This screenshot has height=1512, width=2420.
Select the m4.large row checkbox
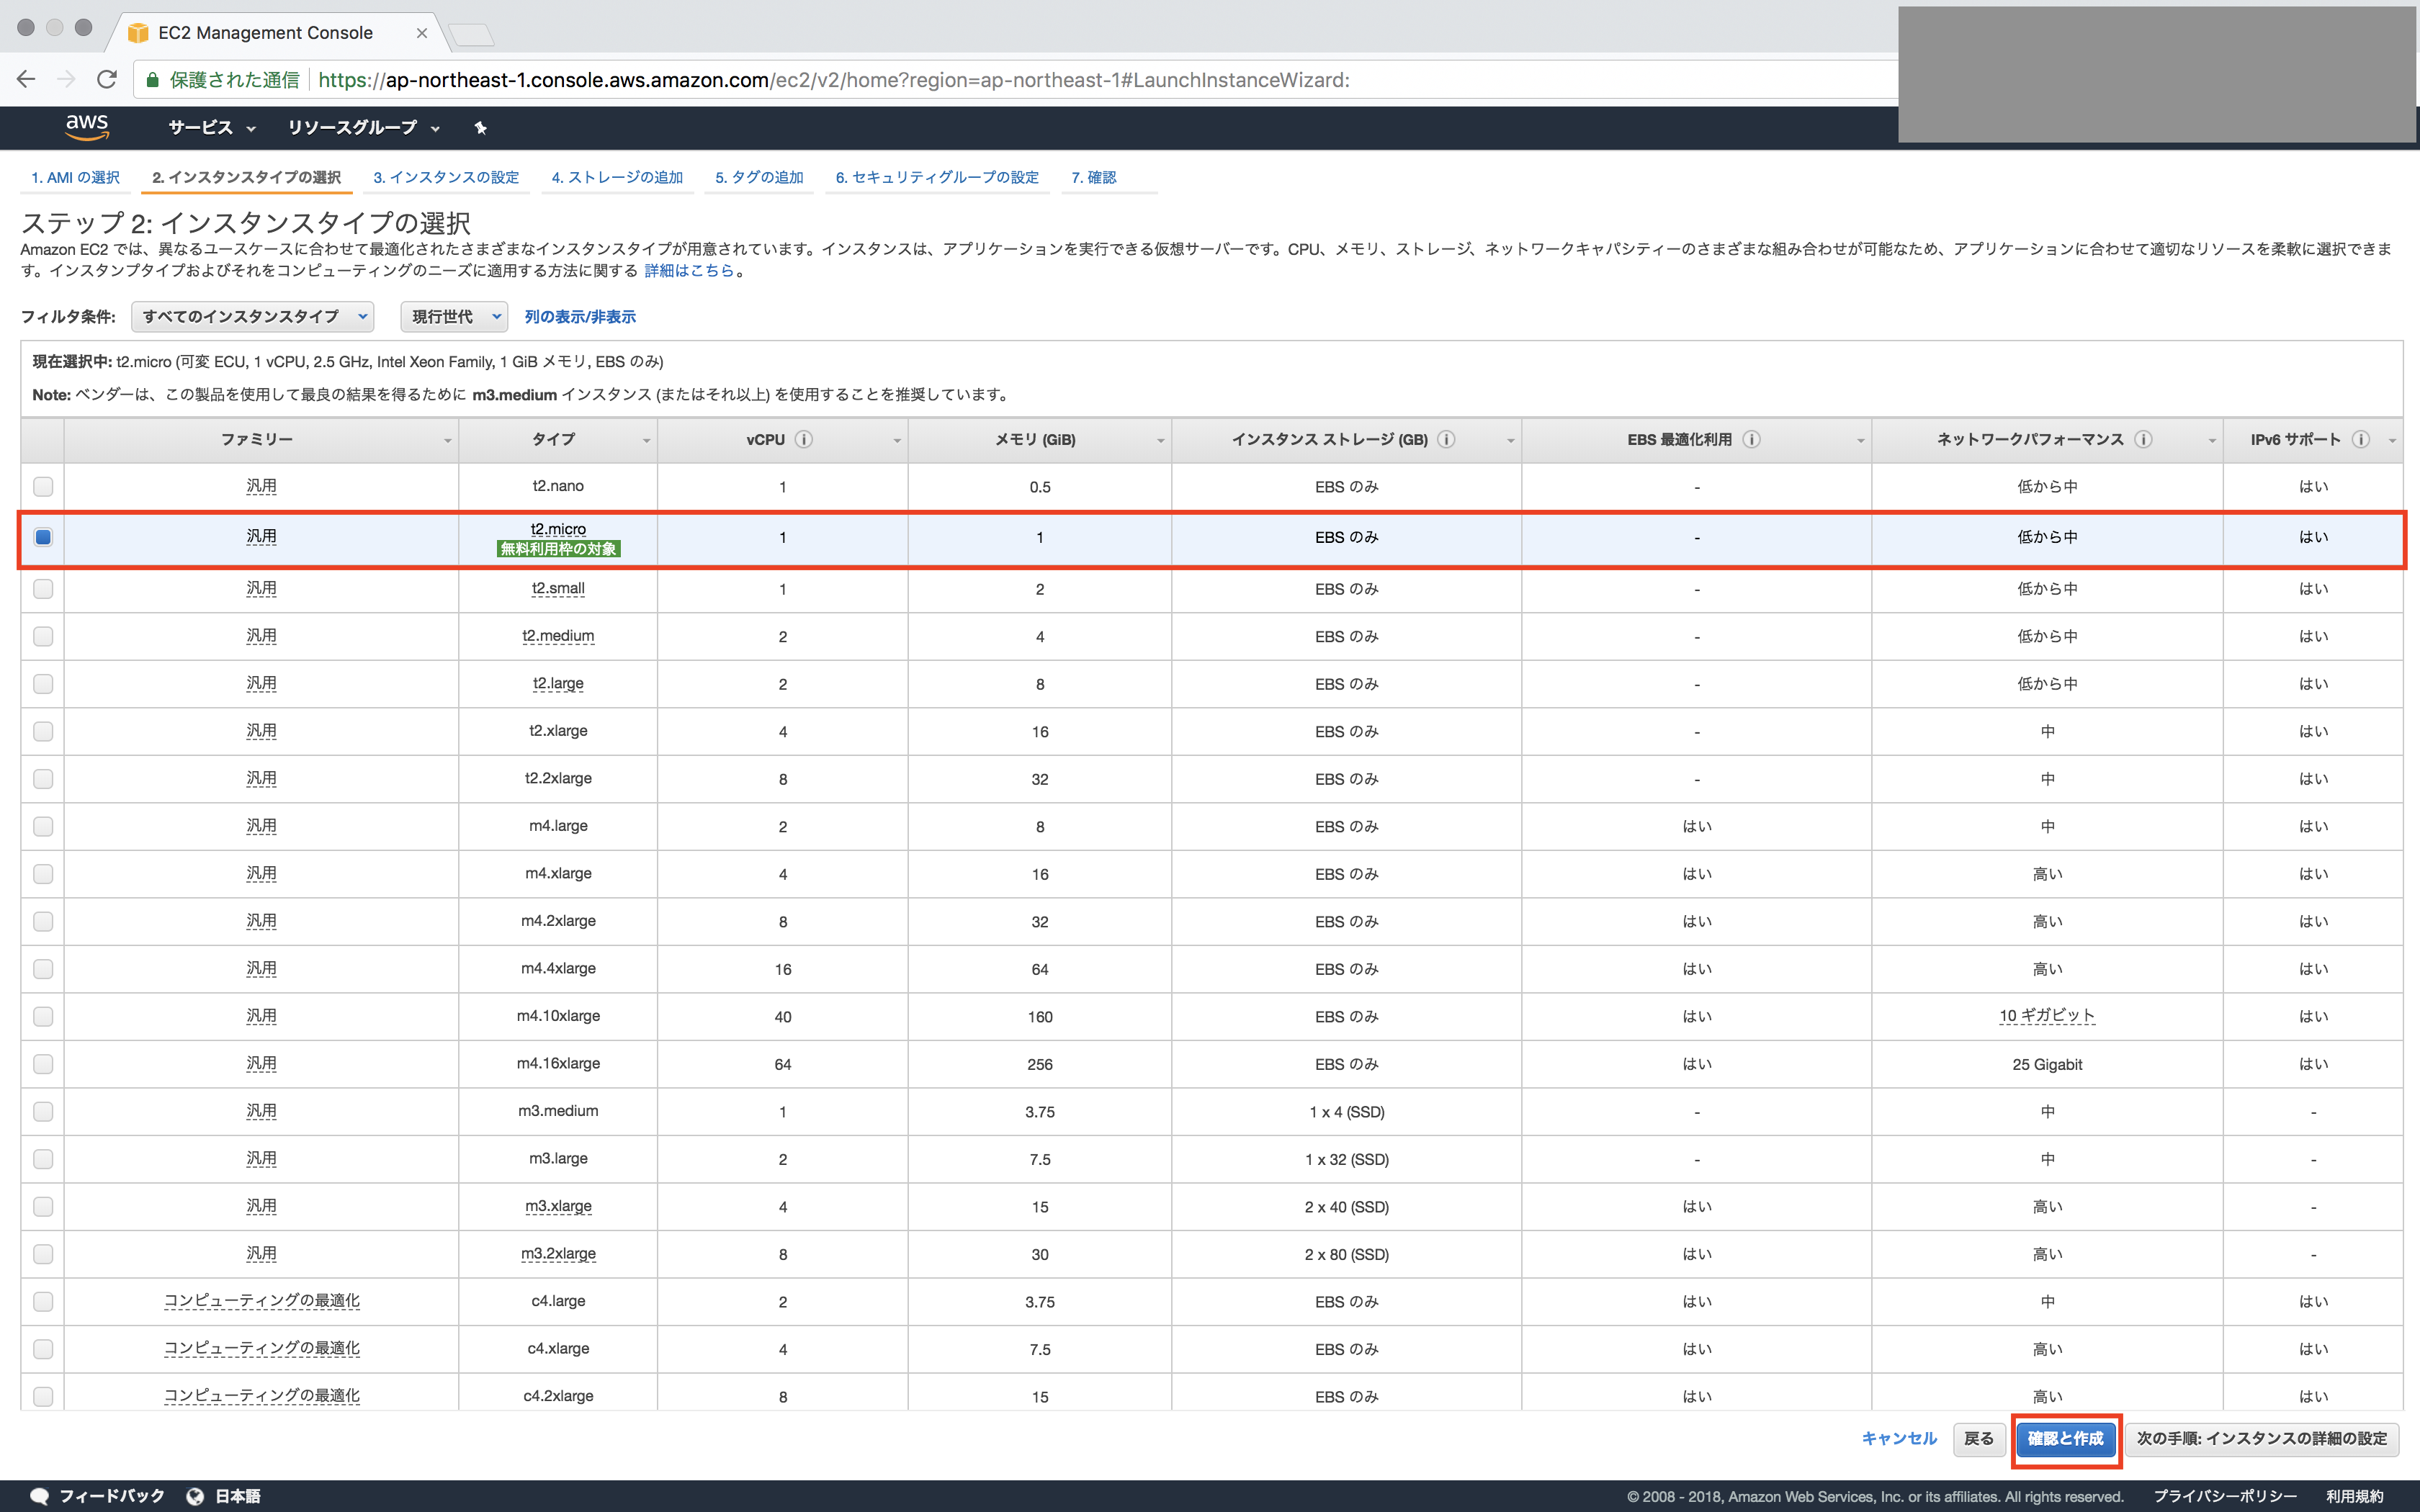pos(43,826)
